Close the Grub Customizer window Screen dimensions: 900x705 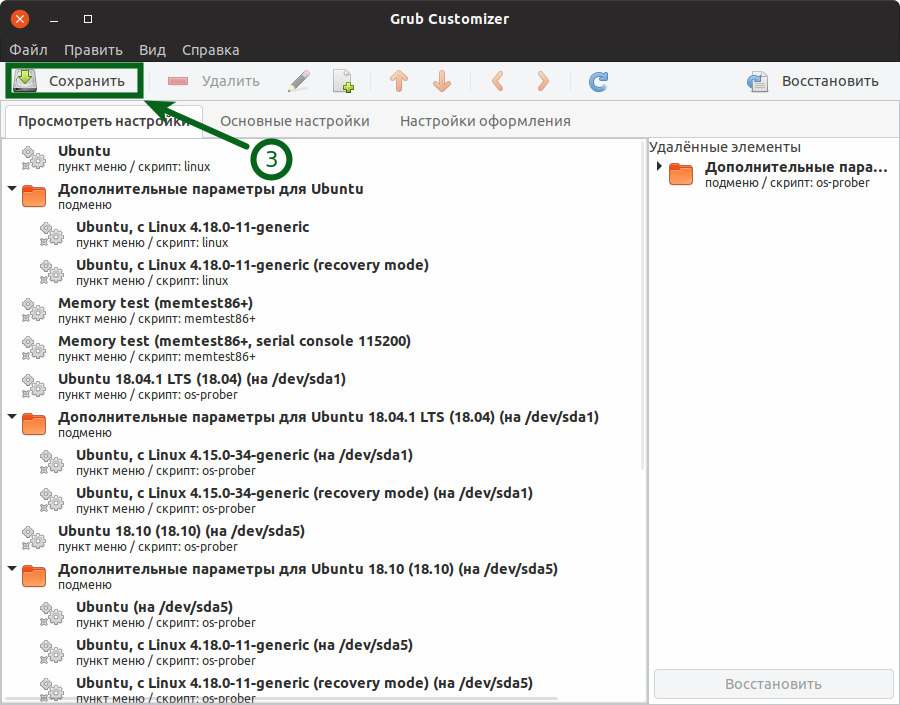tap(20, 19)
